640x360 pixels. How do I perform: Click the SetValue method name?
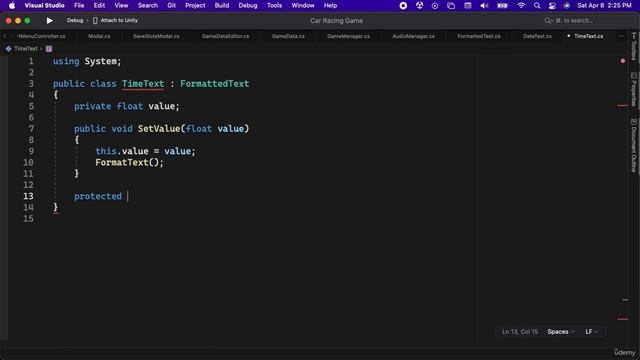(x=159, y=129)
